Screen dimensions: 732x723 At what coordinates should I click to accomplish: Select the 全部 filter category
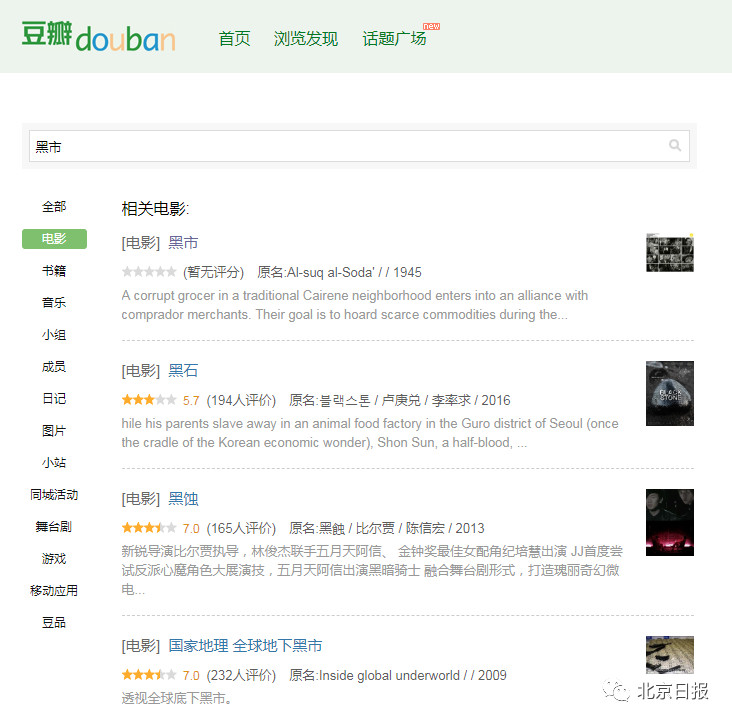(54, 207)
